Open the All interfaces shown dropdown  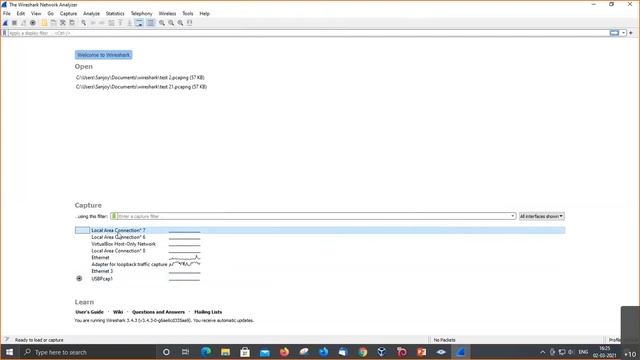tap(542, 216)
